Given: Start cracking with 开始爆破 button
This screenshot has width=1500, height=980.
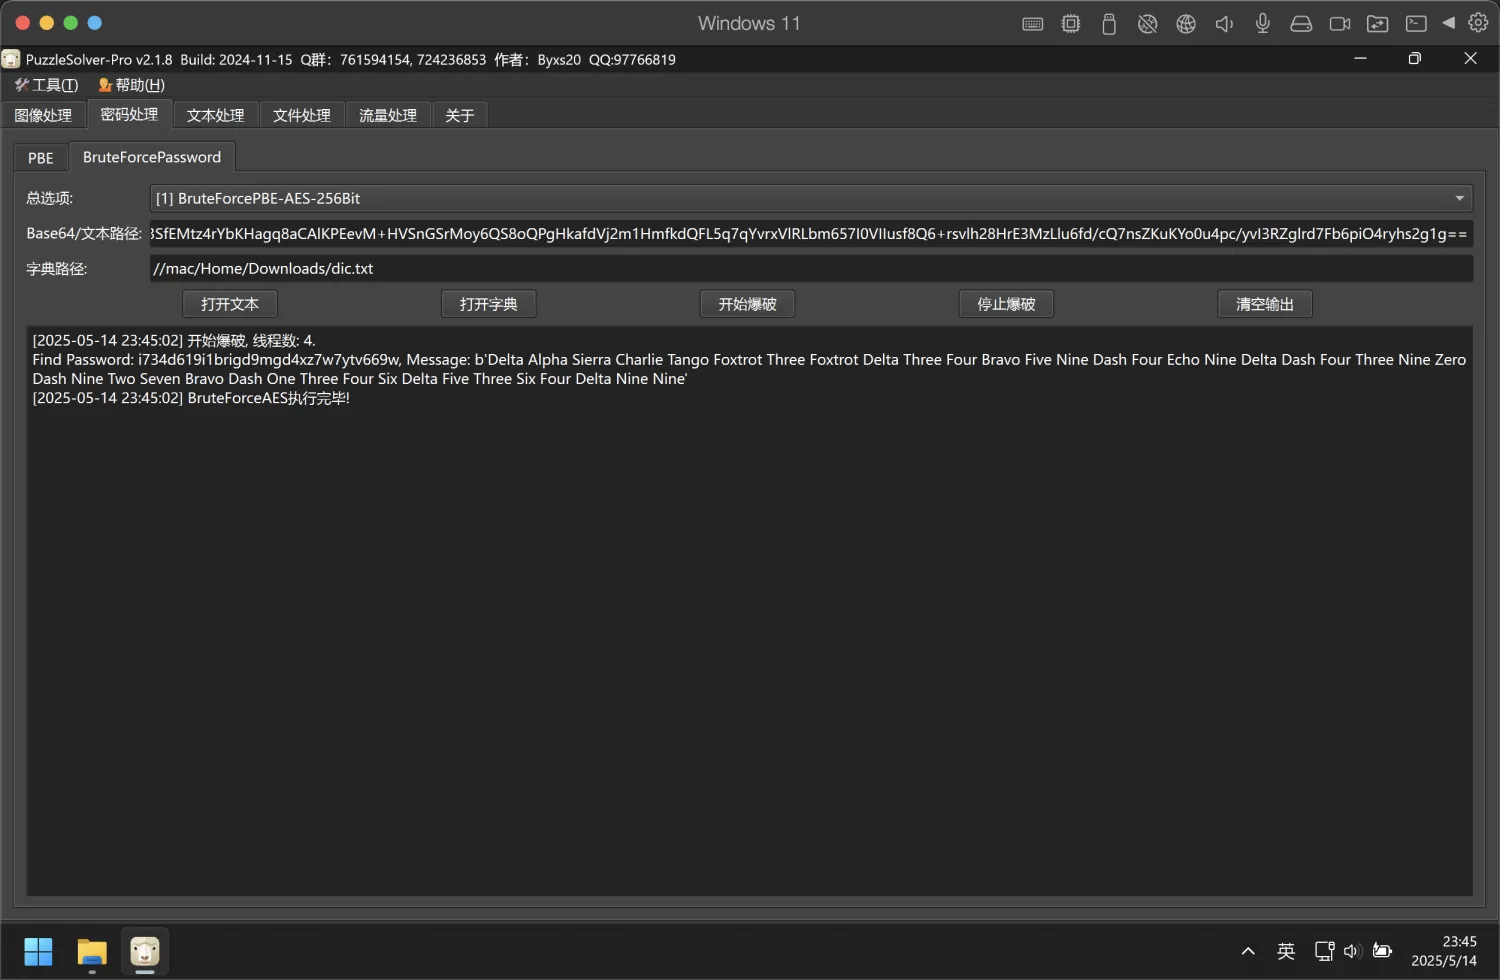Looking at the screenshot, I should click(748, 304).
